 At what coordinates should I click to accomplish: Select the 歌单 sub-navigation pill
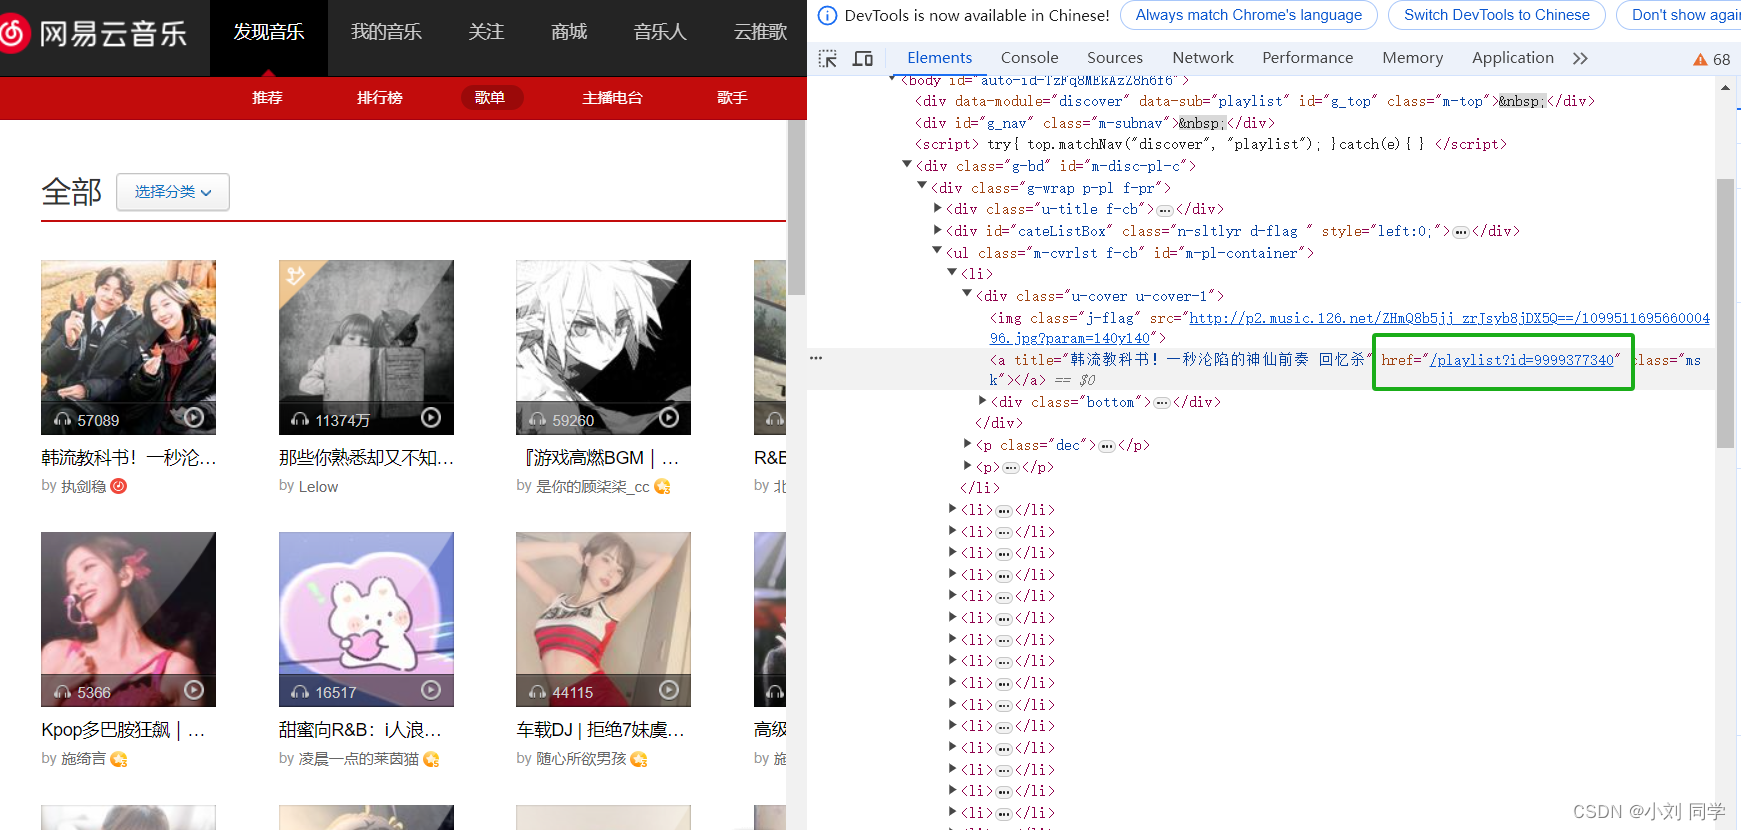point(490,98)
